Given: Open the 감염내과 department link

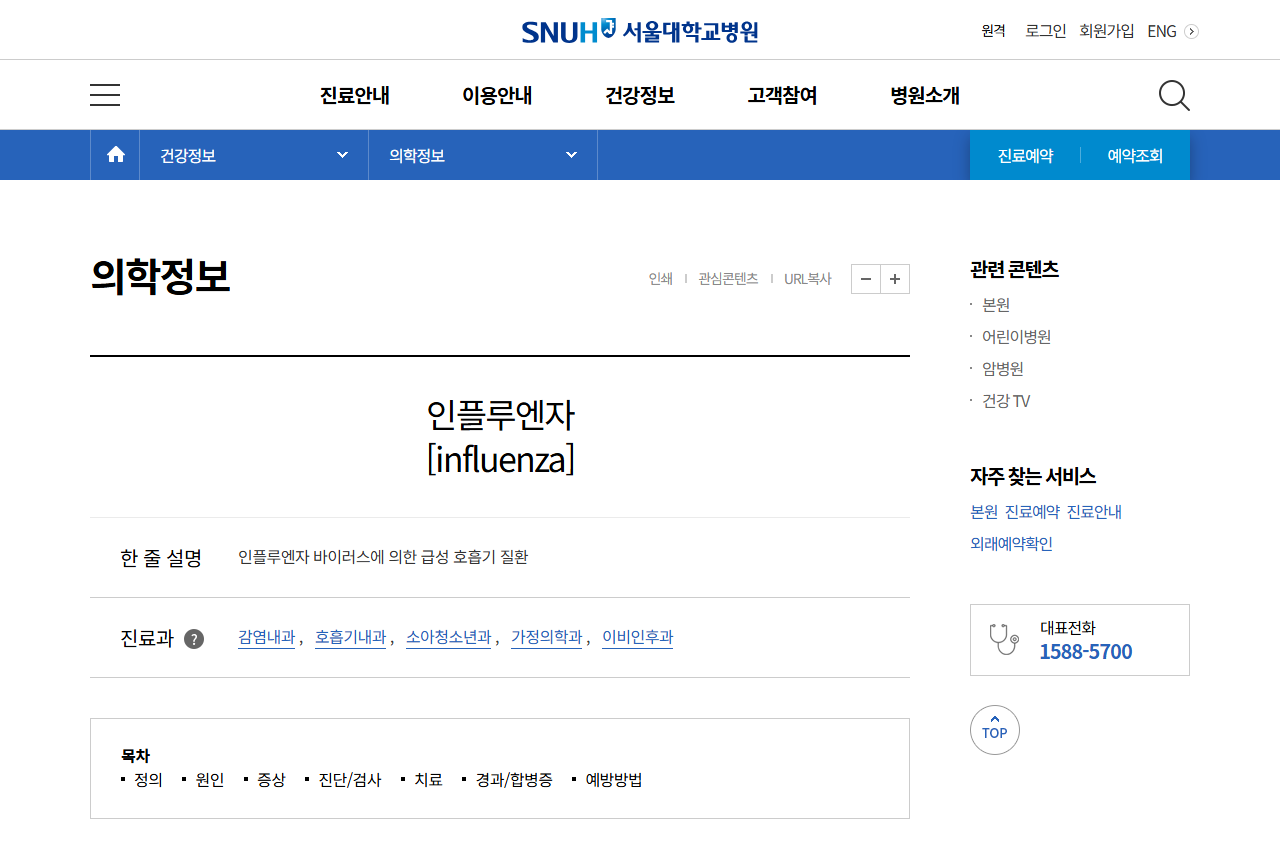Looking at the screenshot, I should 266,637.
